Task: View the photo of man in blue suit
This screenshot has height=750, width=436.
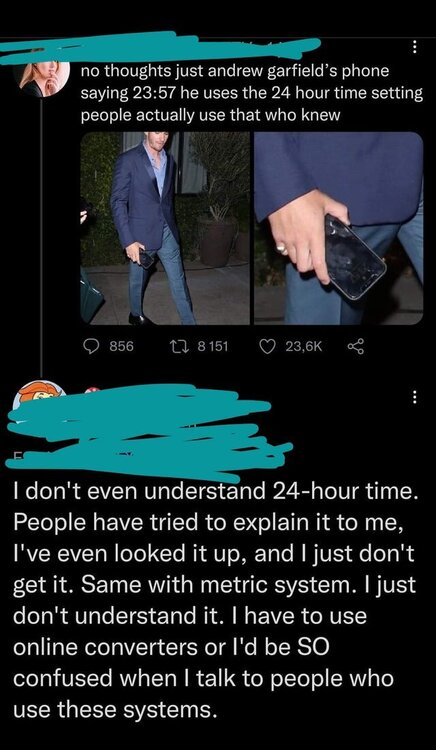Action: coord(165,228)
